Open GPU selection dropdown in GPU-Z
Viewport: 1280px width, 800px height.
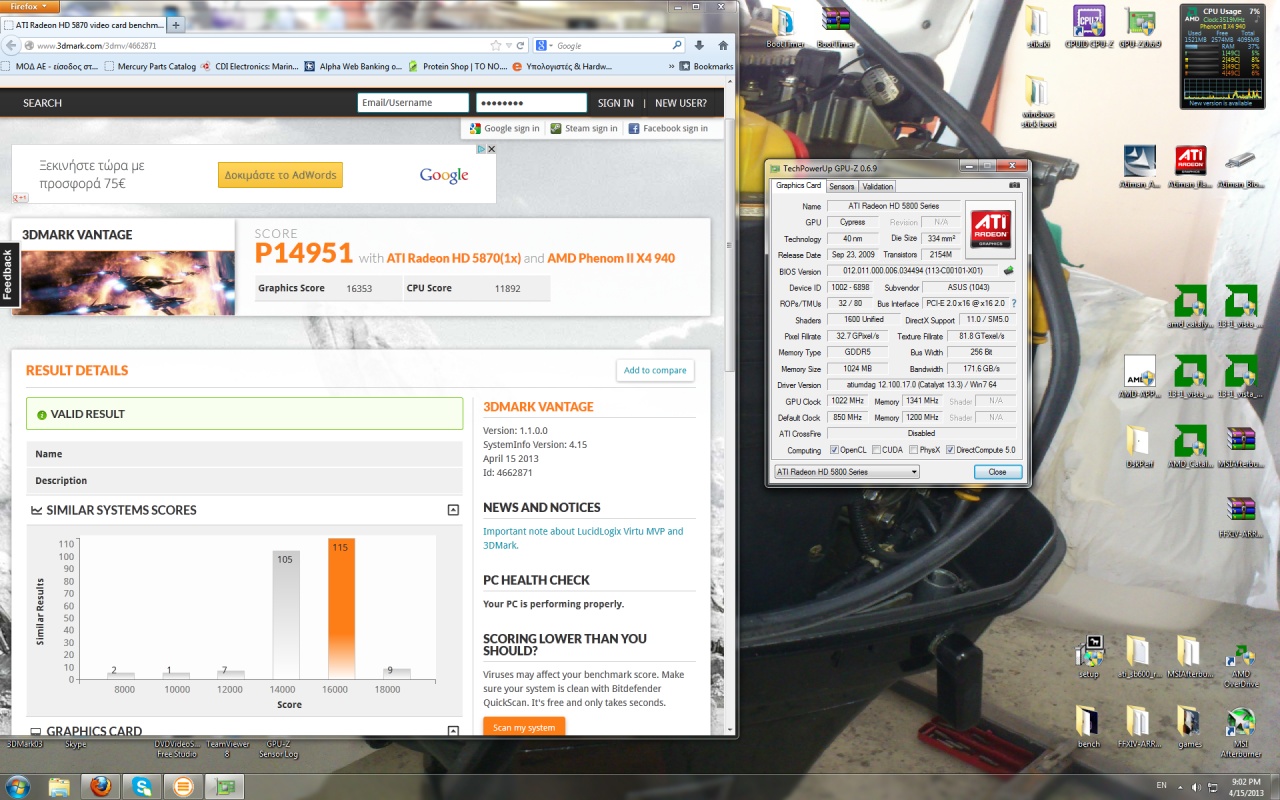[846, 472]
